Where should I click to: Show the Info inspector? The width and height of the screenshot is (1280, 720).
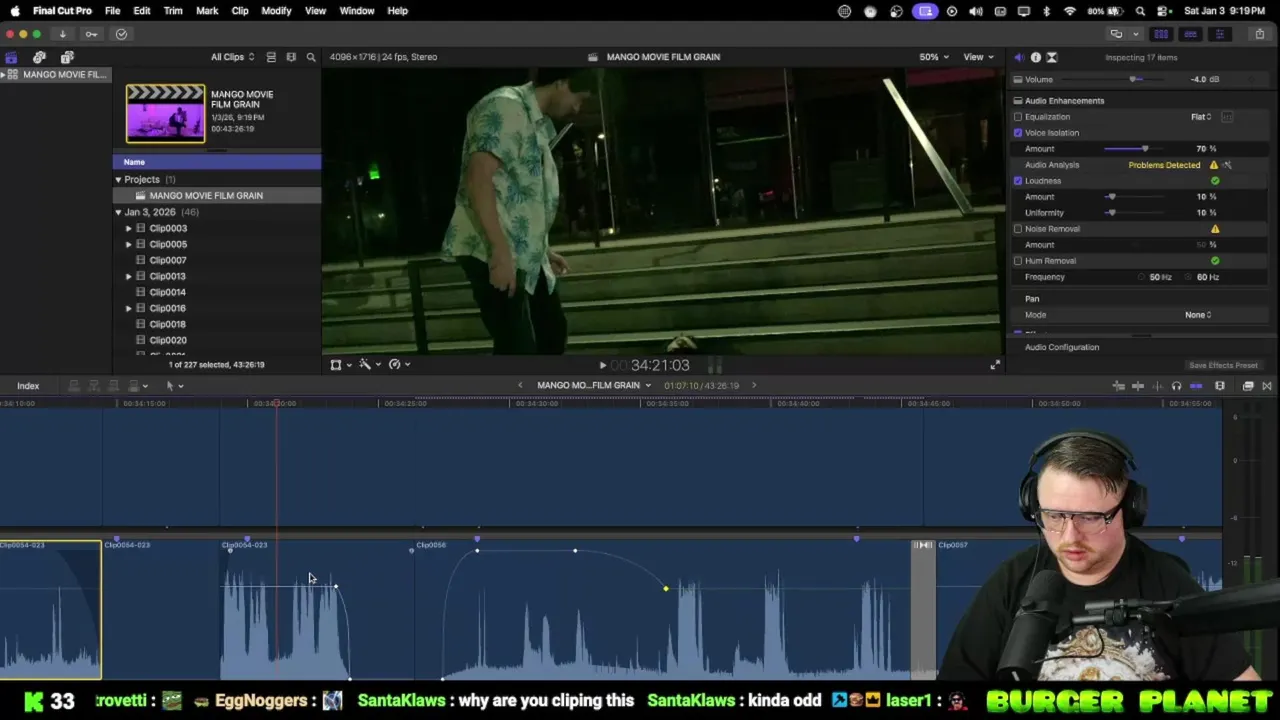[x=1035, y=57]
